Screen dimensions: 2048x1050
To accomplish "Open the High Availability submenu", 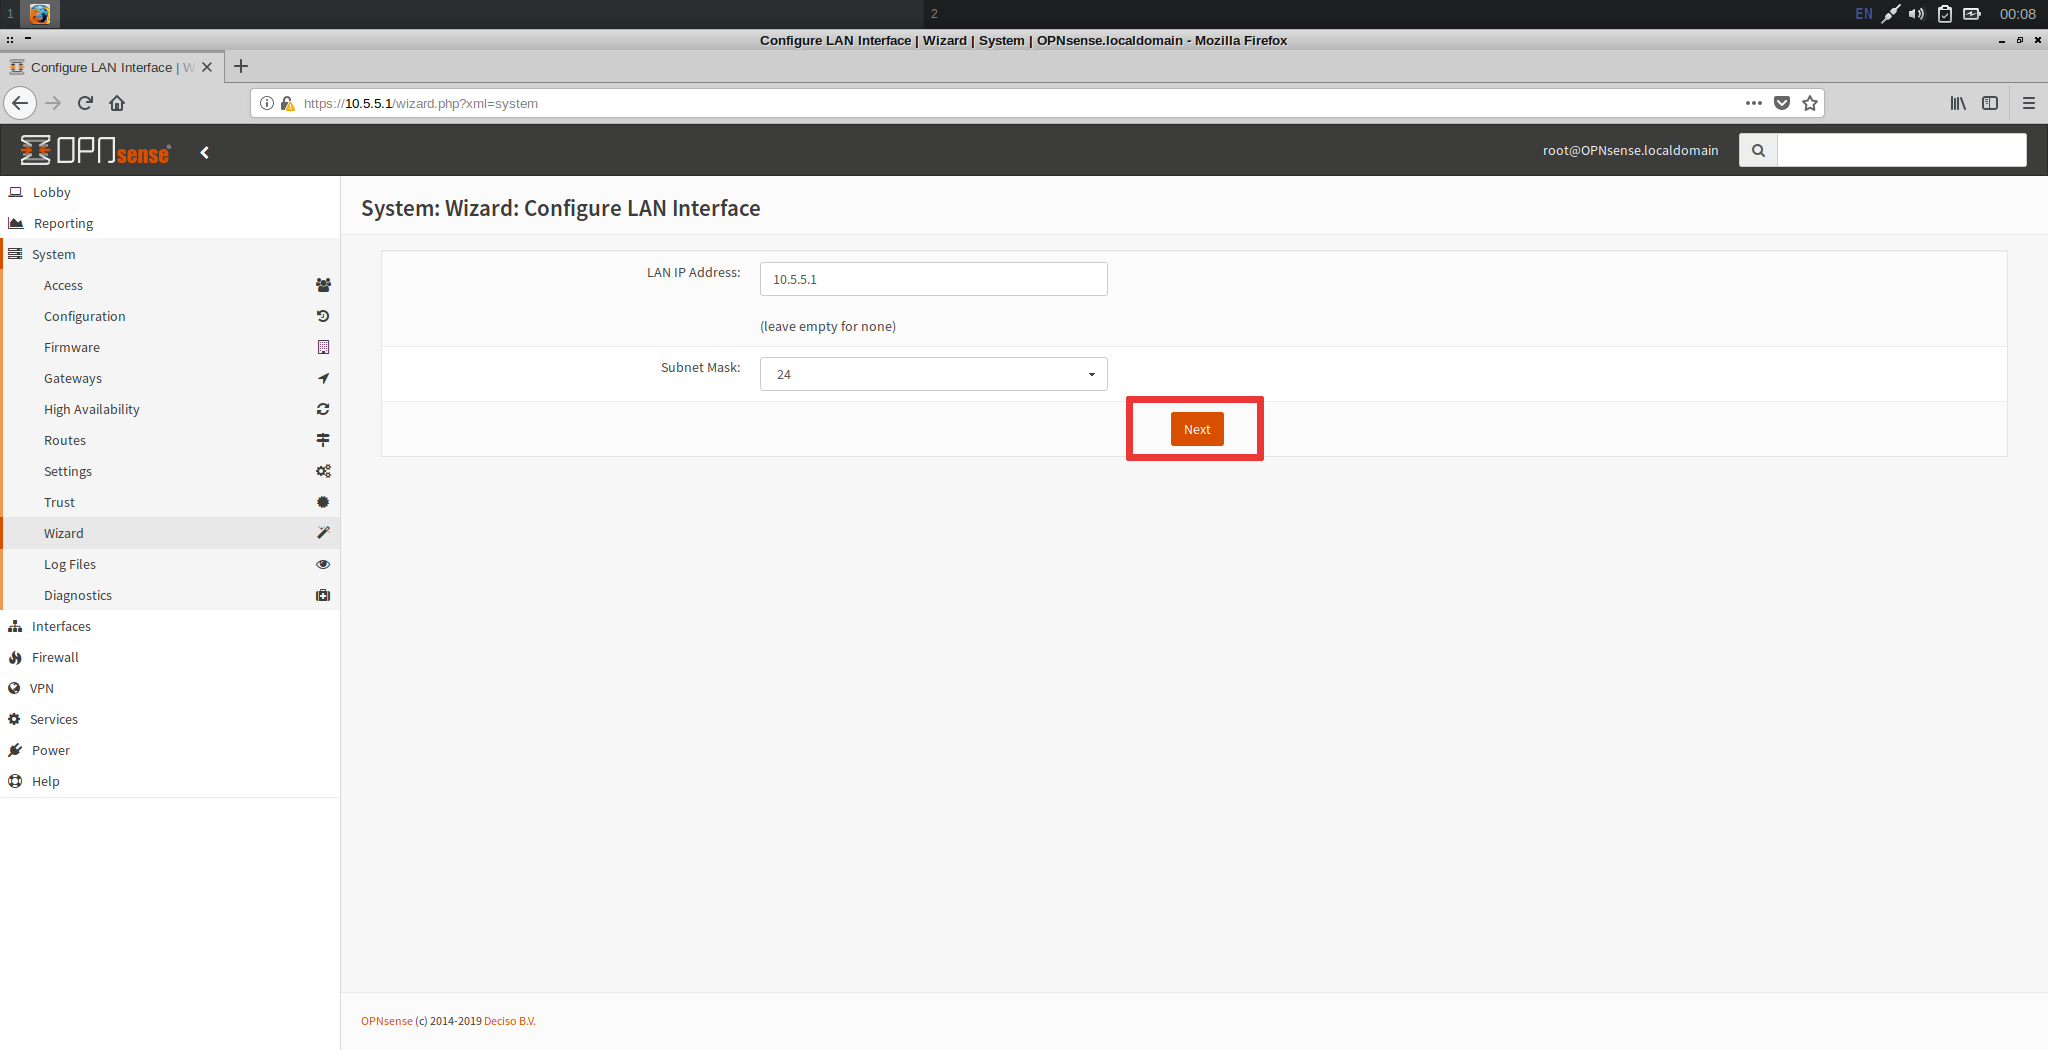I will point(170,409).
